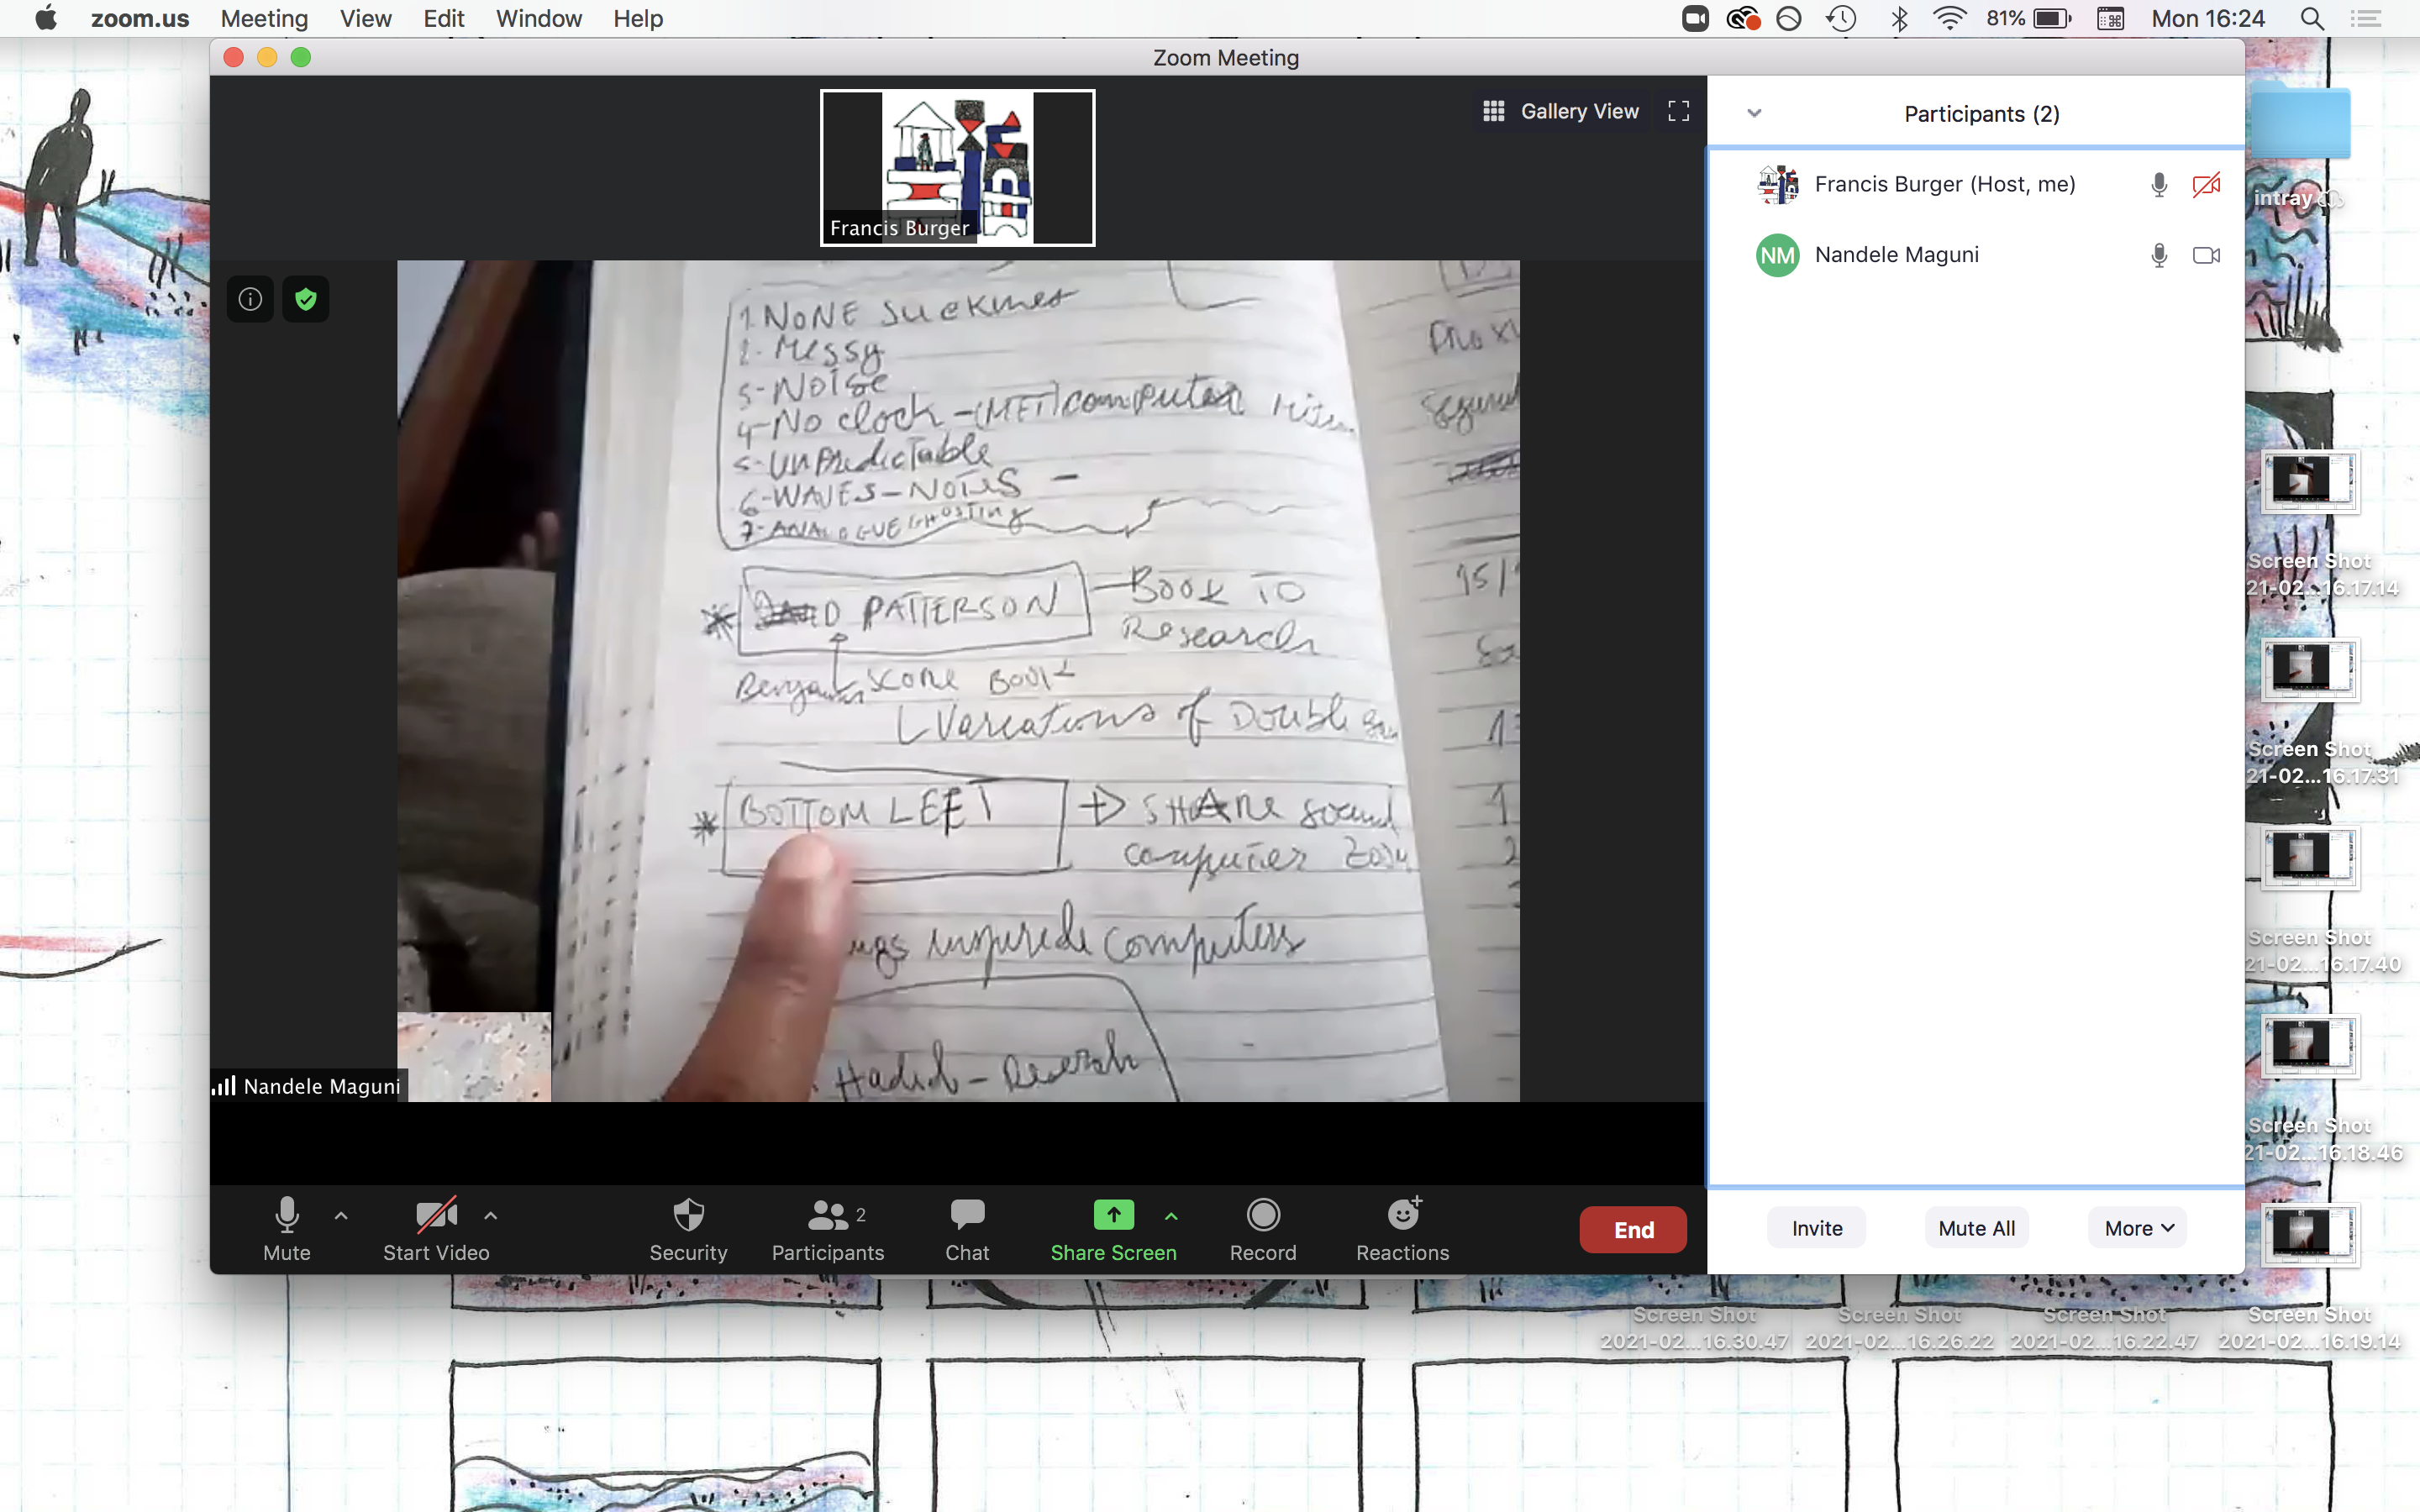Open the Meeting menu in menu bar

pyautogui.click(x=264, y=18)
